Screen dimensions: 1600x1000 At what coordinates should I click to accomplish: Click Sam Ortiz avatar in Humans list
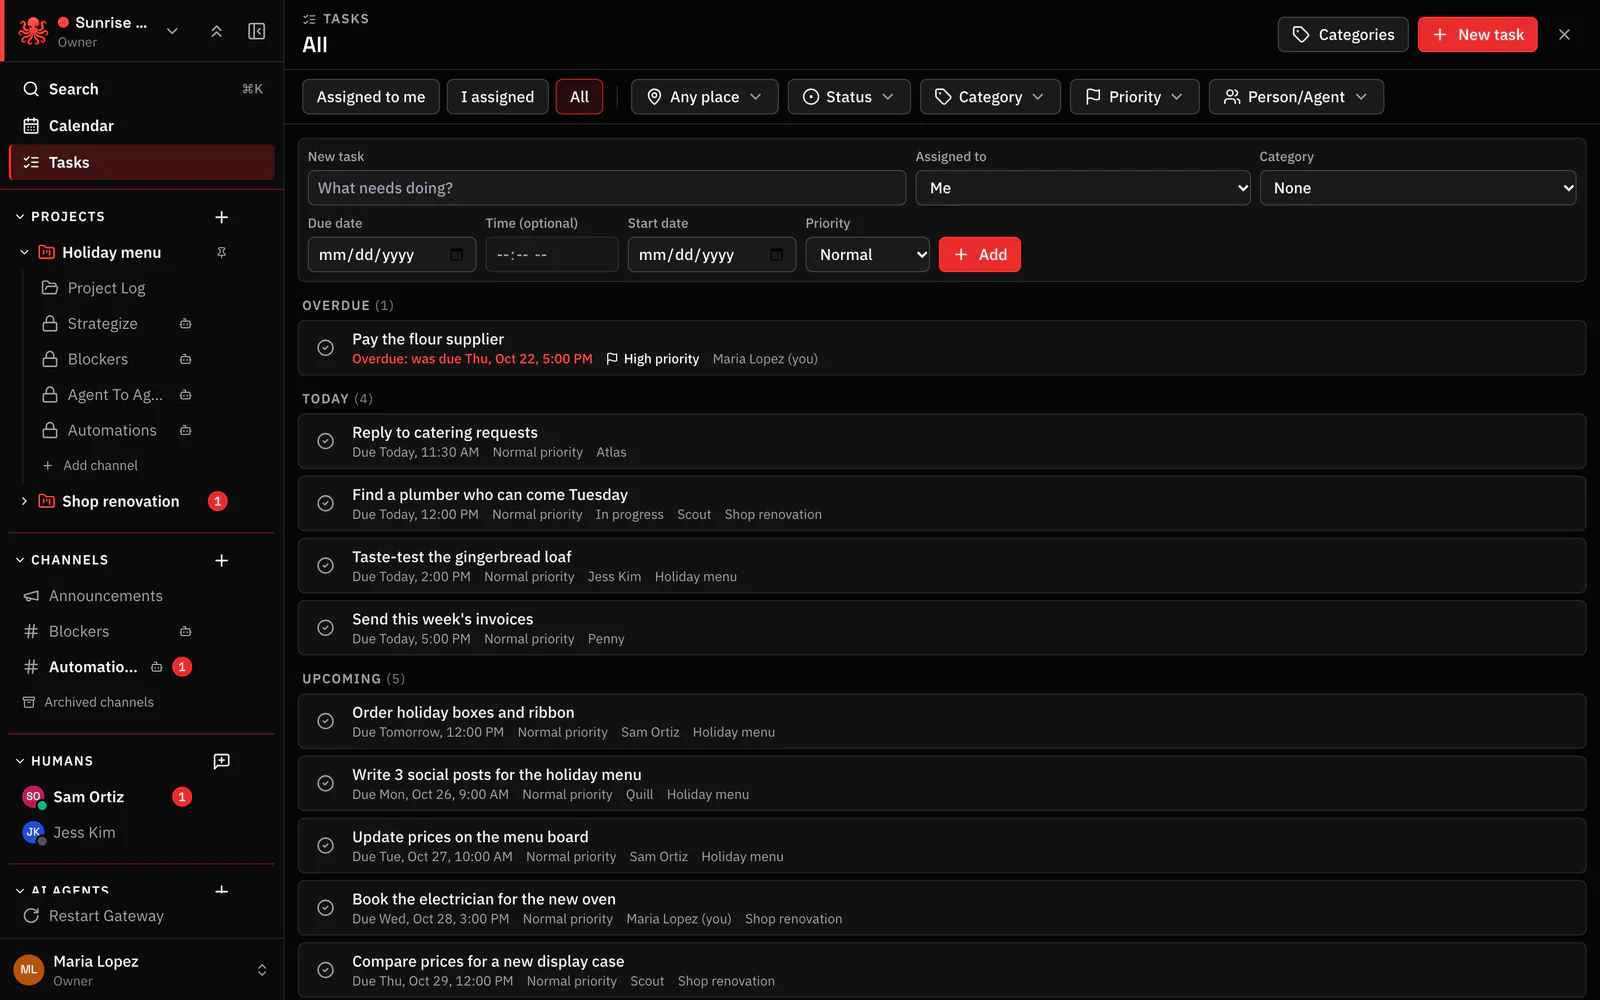click(33, 797)
